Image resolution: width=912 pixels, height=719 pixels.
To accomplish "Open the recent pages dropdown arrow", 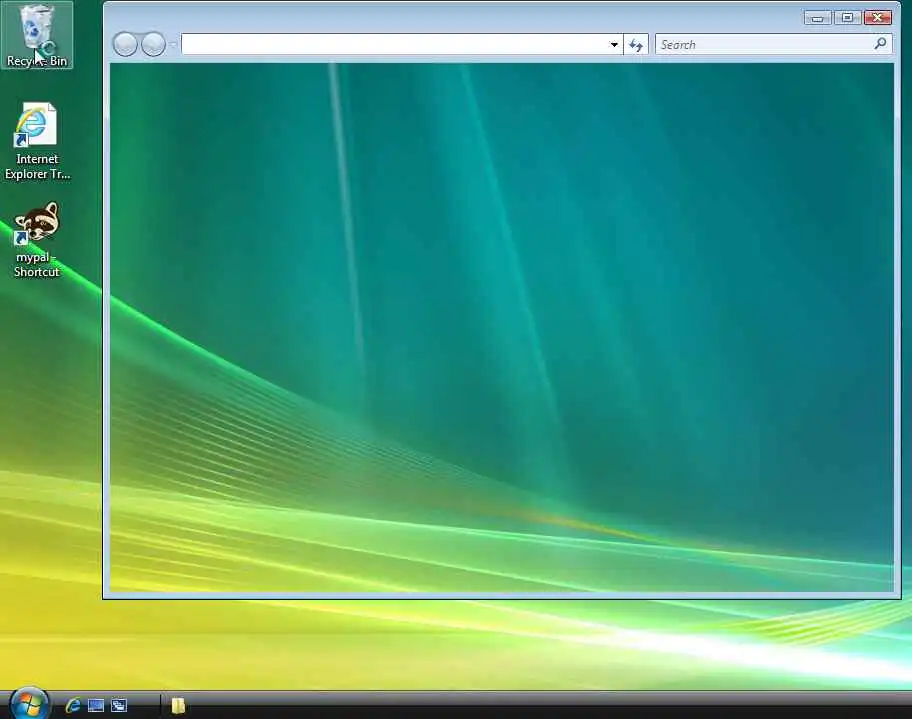I will tap(173, 45).
